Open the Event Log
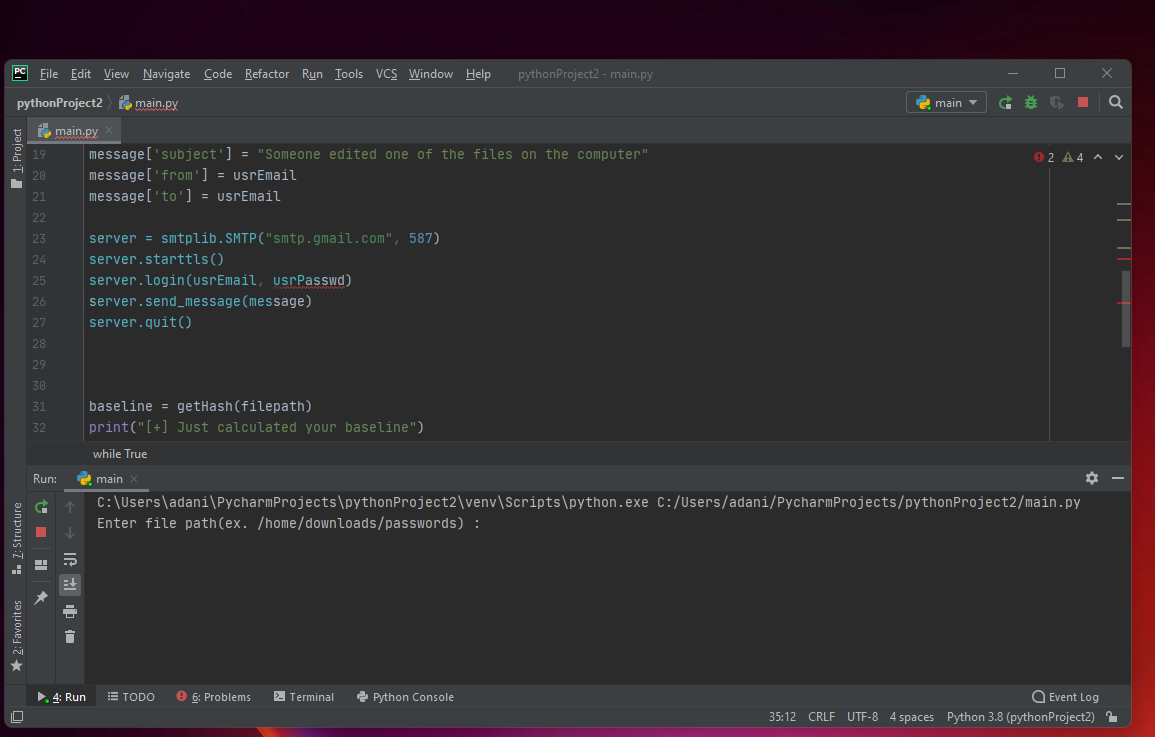Image resolution: width=1155 pixels, height=737 pixels. point(1065,696)
